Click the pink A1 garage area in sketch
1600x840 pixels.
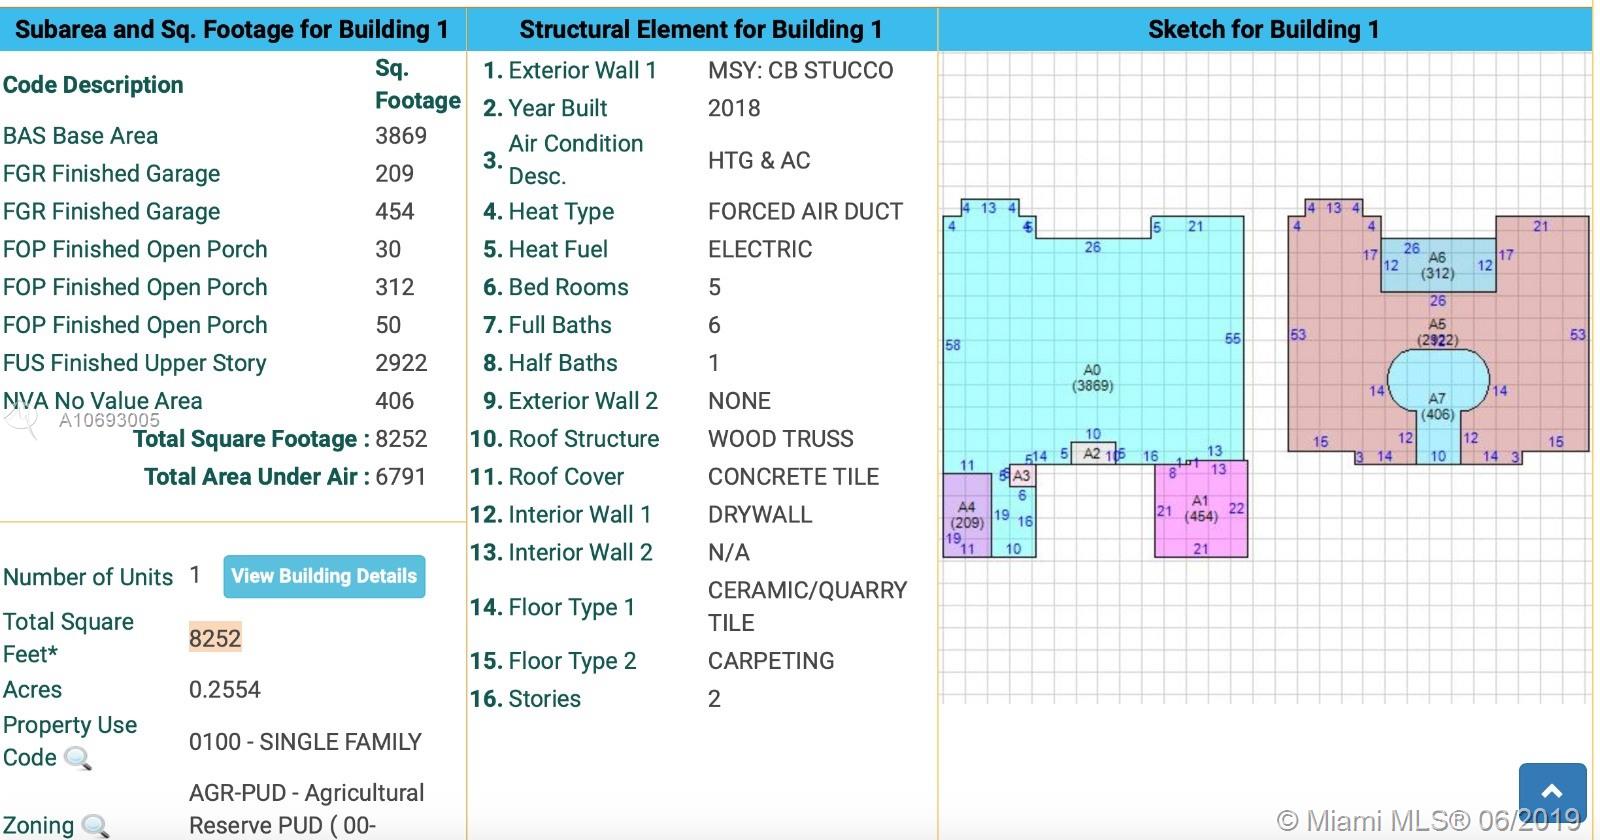coord(1200,509)
